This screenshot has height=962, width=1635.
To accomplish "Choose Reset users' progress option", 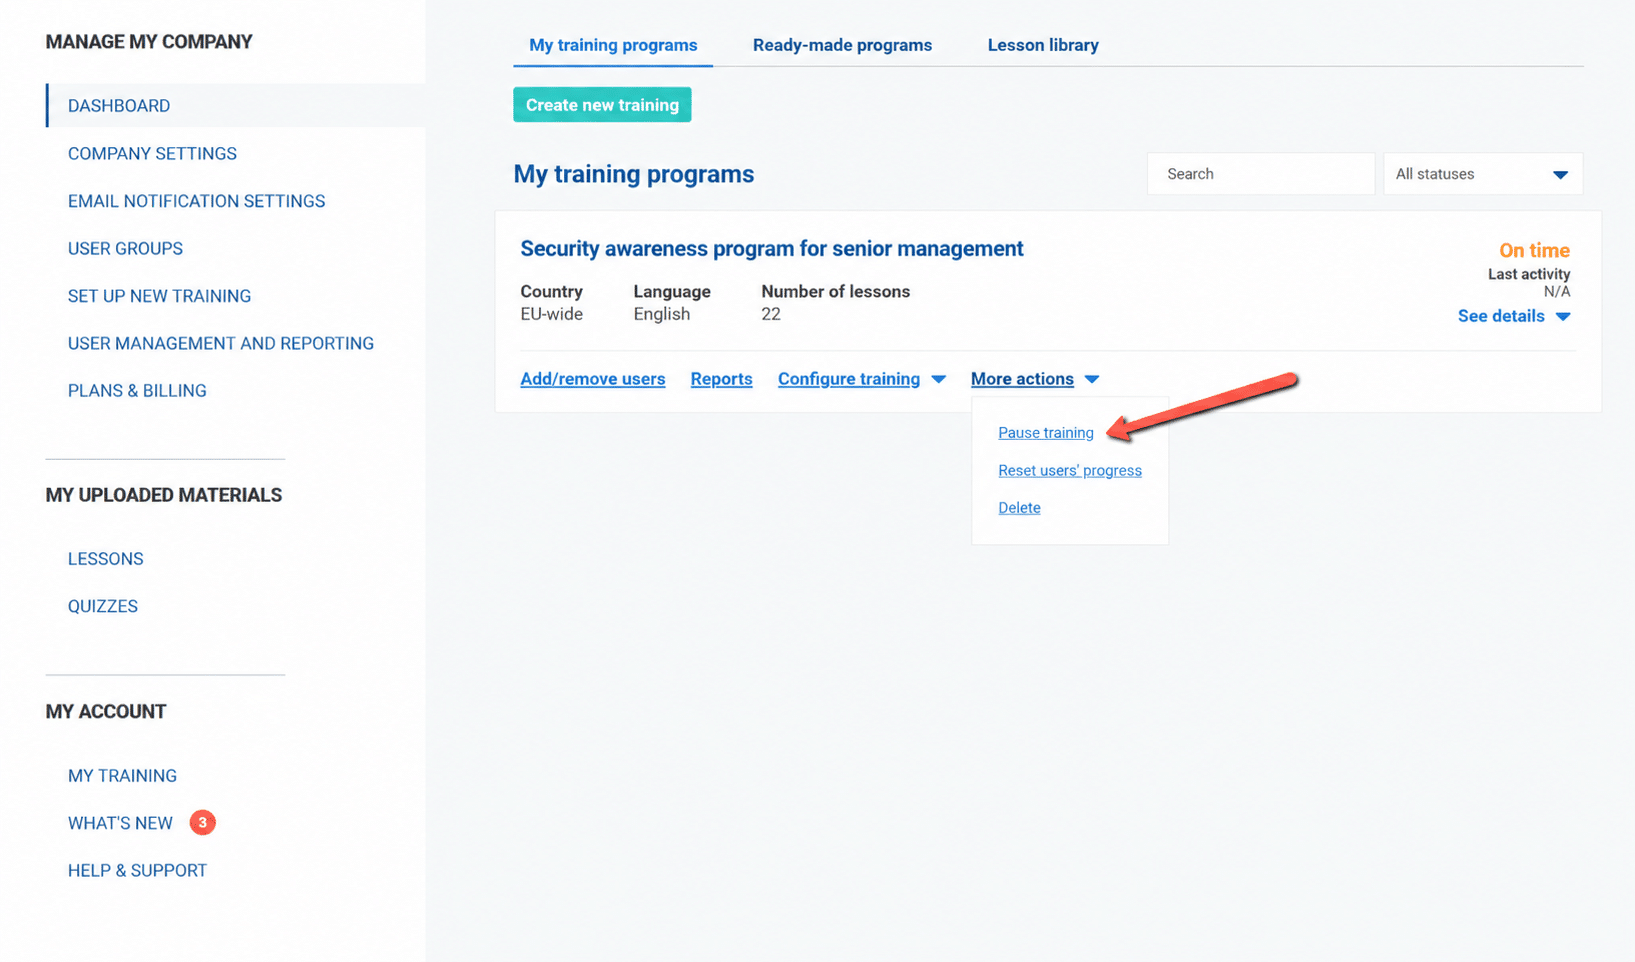I will pyautogui.click(x=1070, y=471).
